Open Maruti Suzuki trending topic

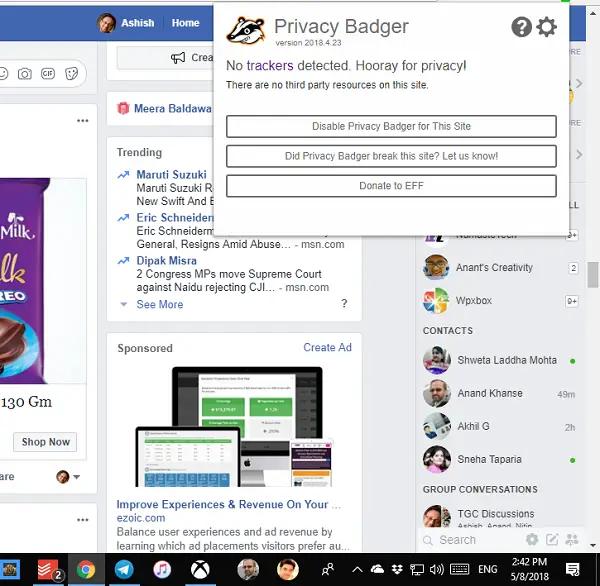171,175
